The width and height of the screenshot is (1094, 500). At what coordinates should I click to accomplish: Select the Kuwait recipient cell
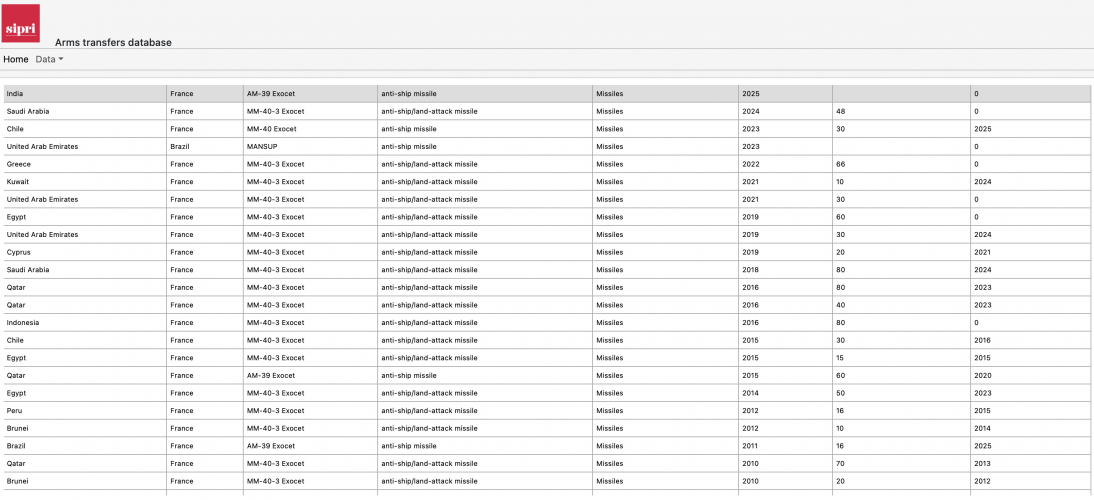[x=85, y=182]
